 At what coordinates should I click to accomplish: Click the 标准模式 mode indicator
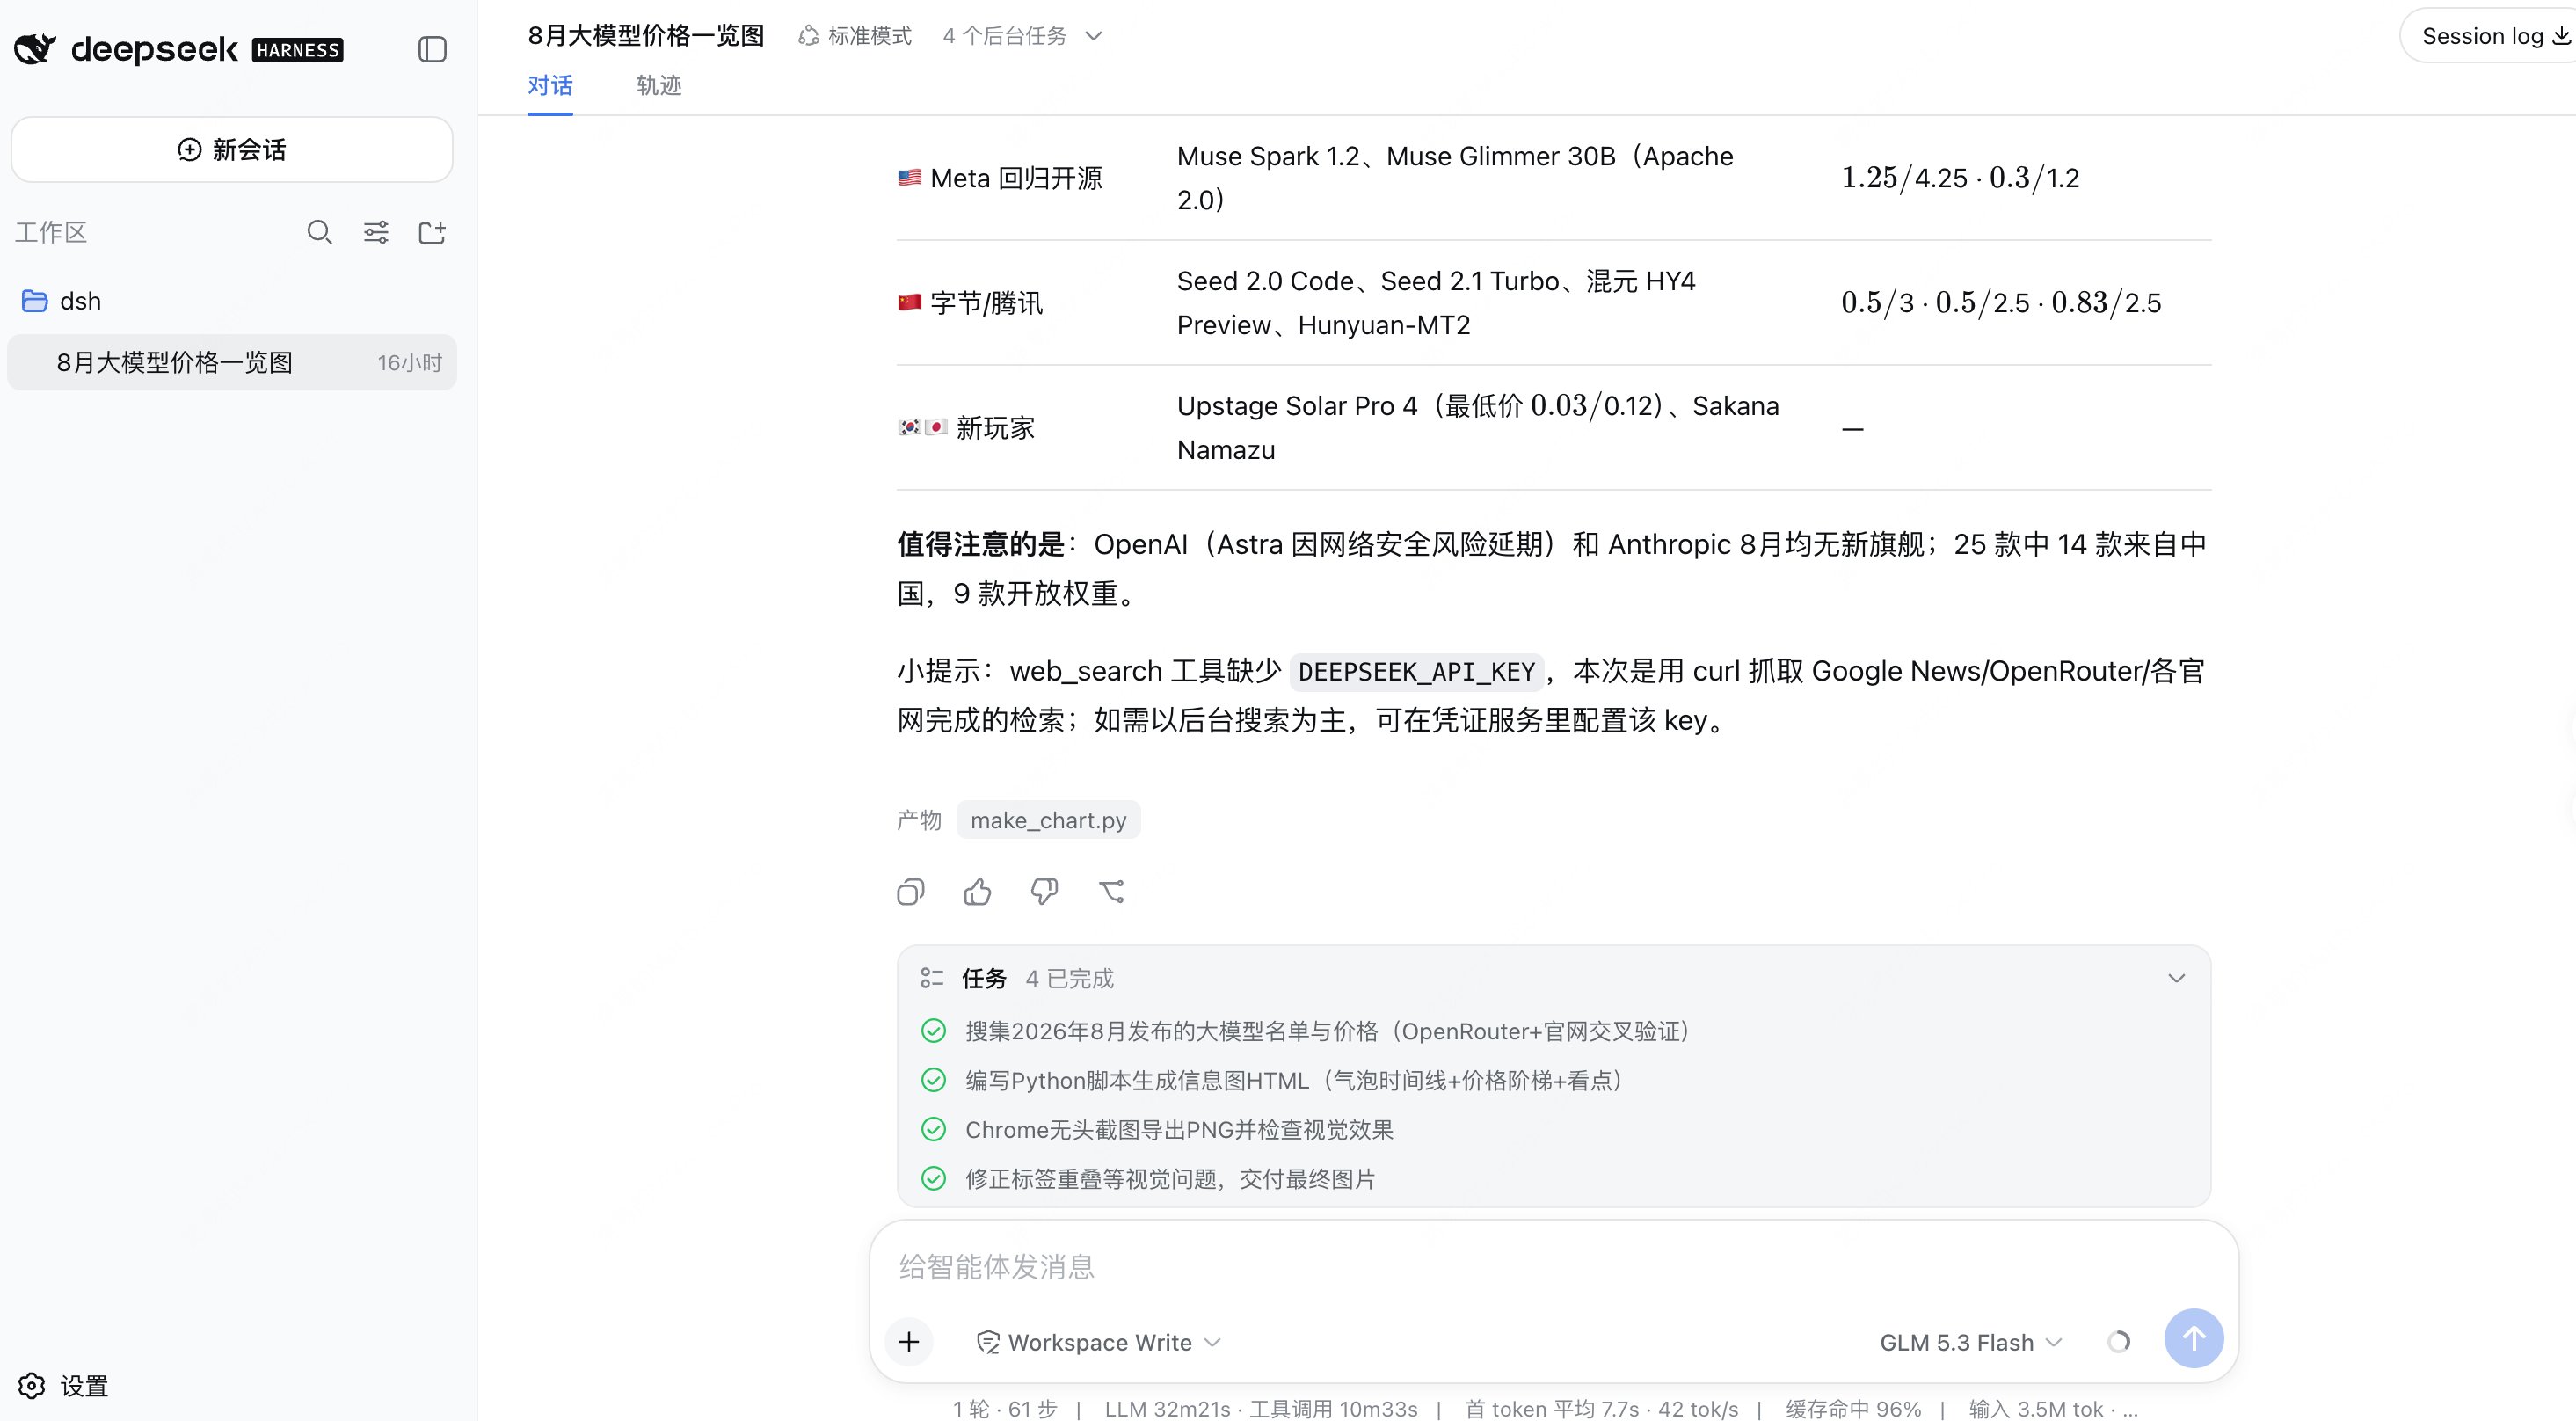855,36
